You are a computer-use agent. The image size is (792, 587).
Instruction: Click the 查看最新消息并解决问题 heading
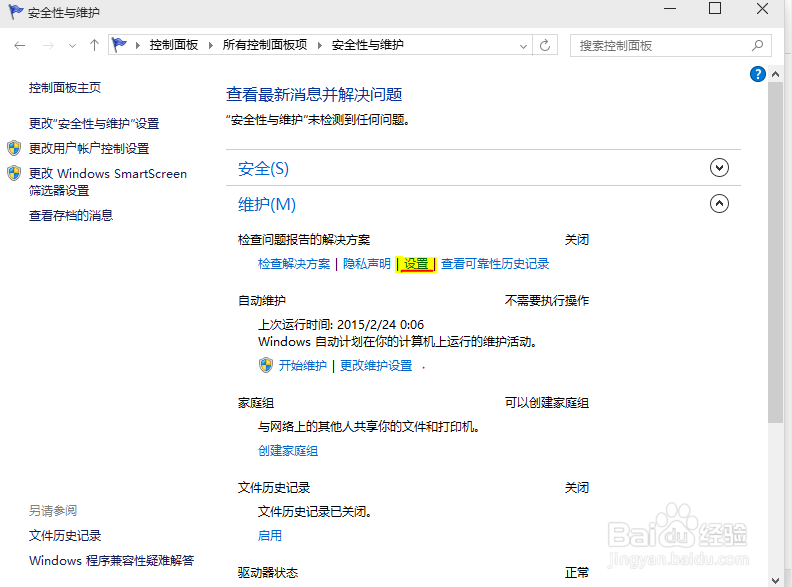314,94
